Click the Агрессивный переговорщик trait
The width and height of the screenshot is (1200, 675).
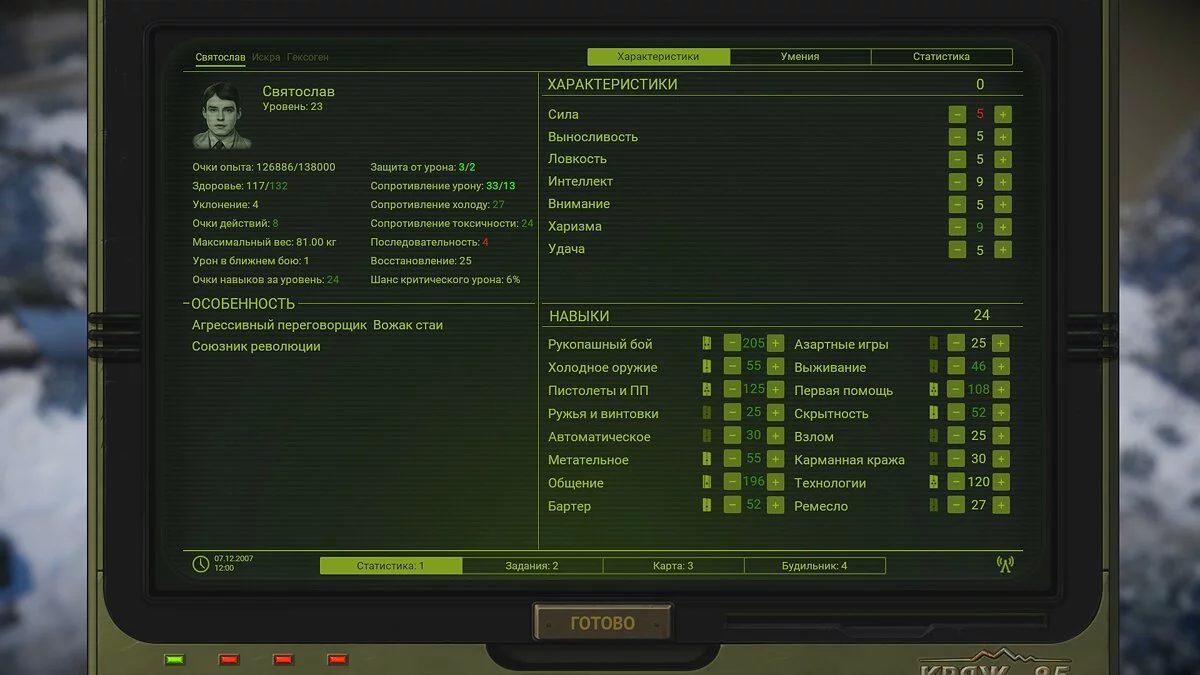(280, 325)
